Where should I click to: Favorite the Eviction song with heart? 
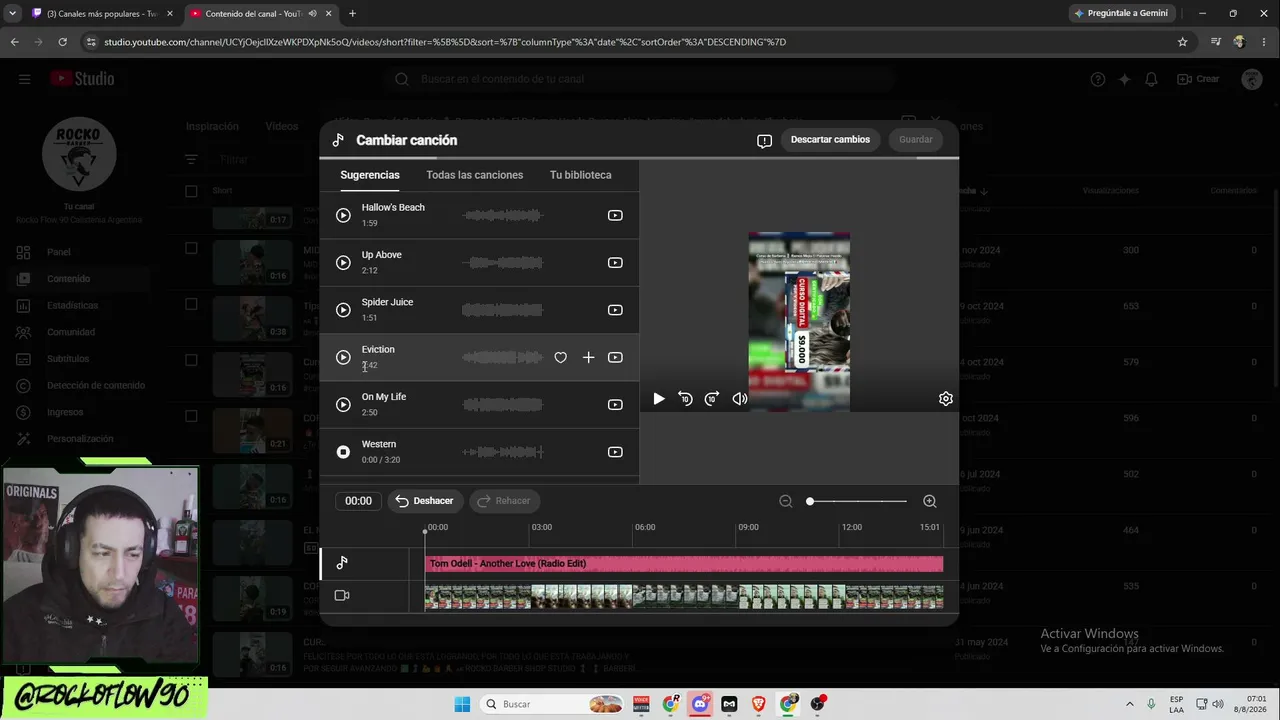(x=560, y=357)
